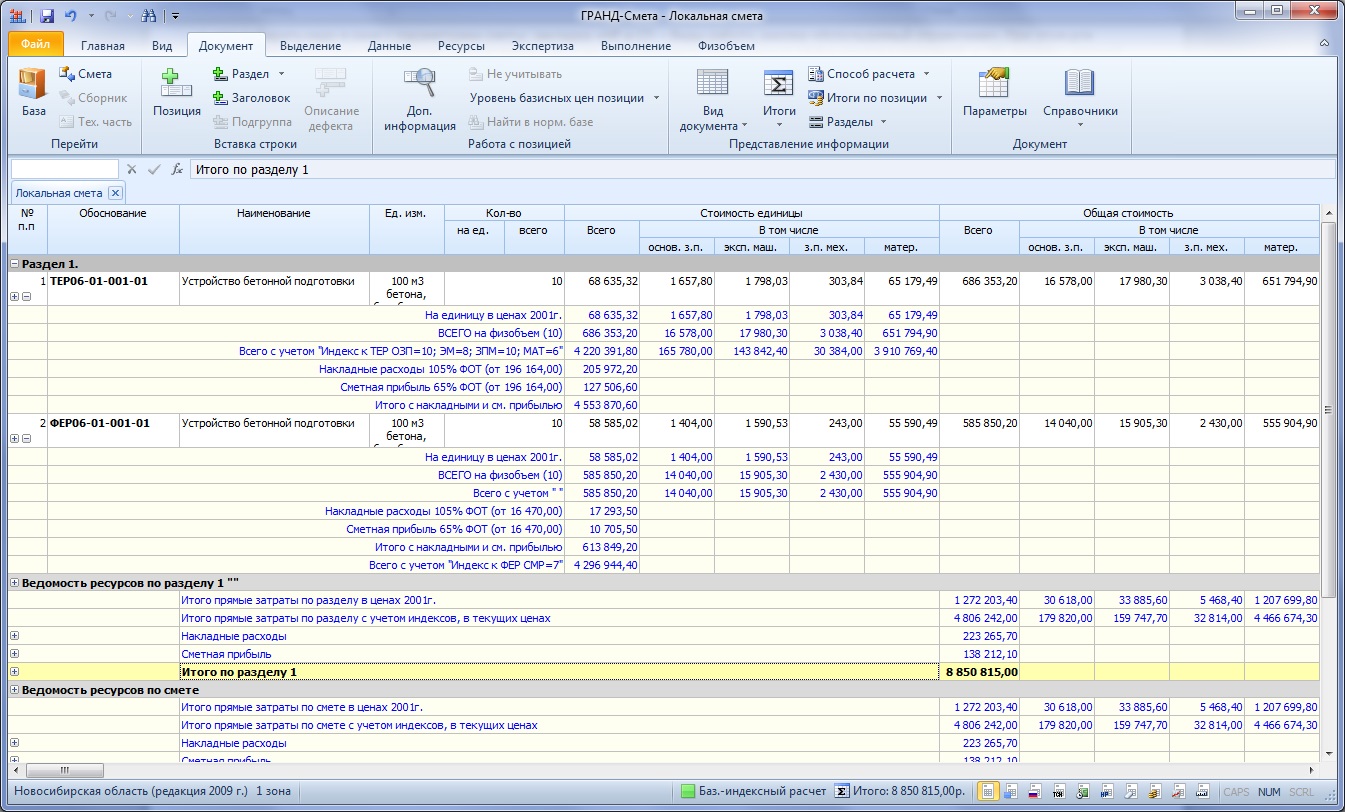This screenshot has height=812, width=1345.
Task: Switch to the Ресурсы ribbon tab
Action: pyautogui.click(x=461, y=46)
